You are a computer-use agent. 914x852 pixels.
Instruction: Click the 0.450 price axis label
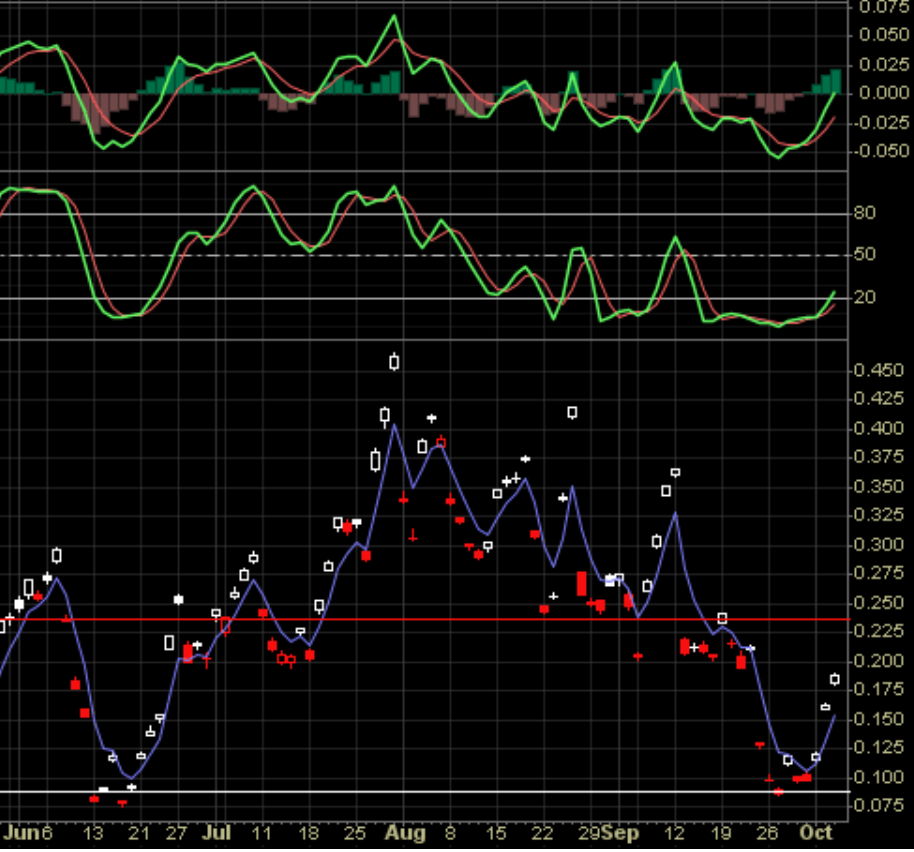coord(878,371)
